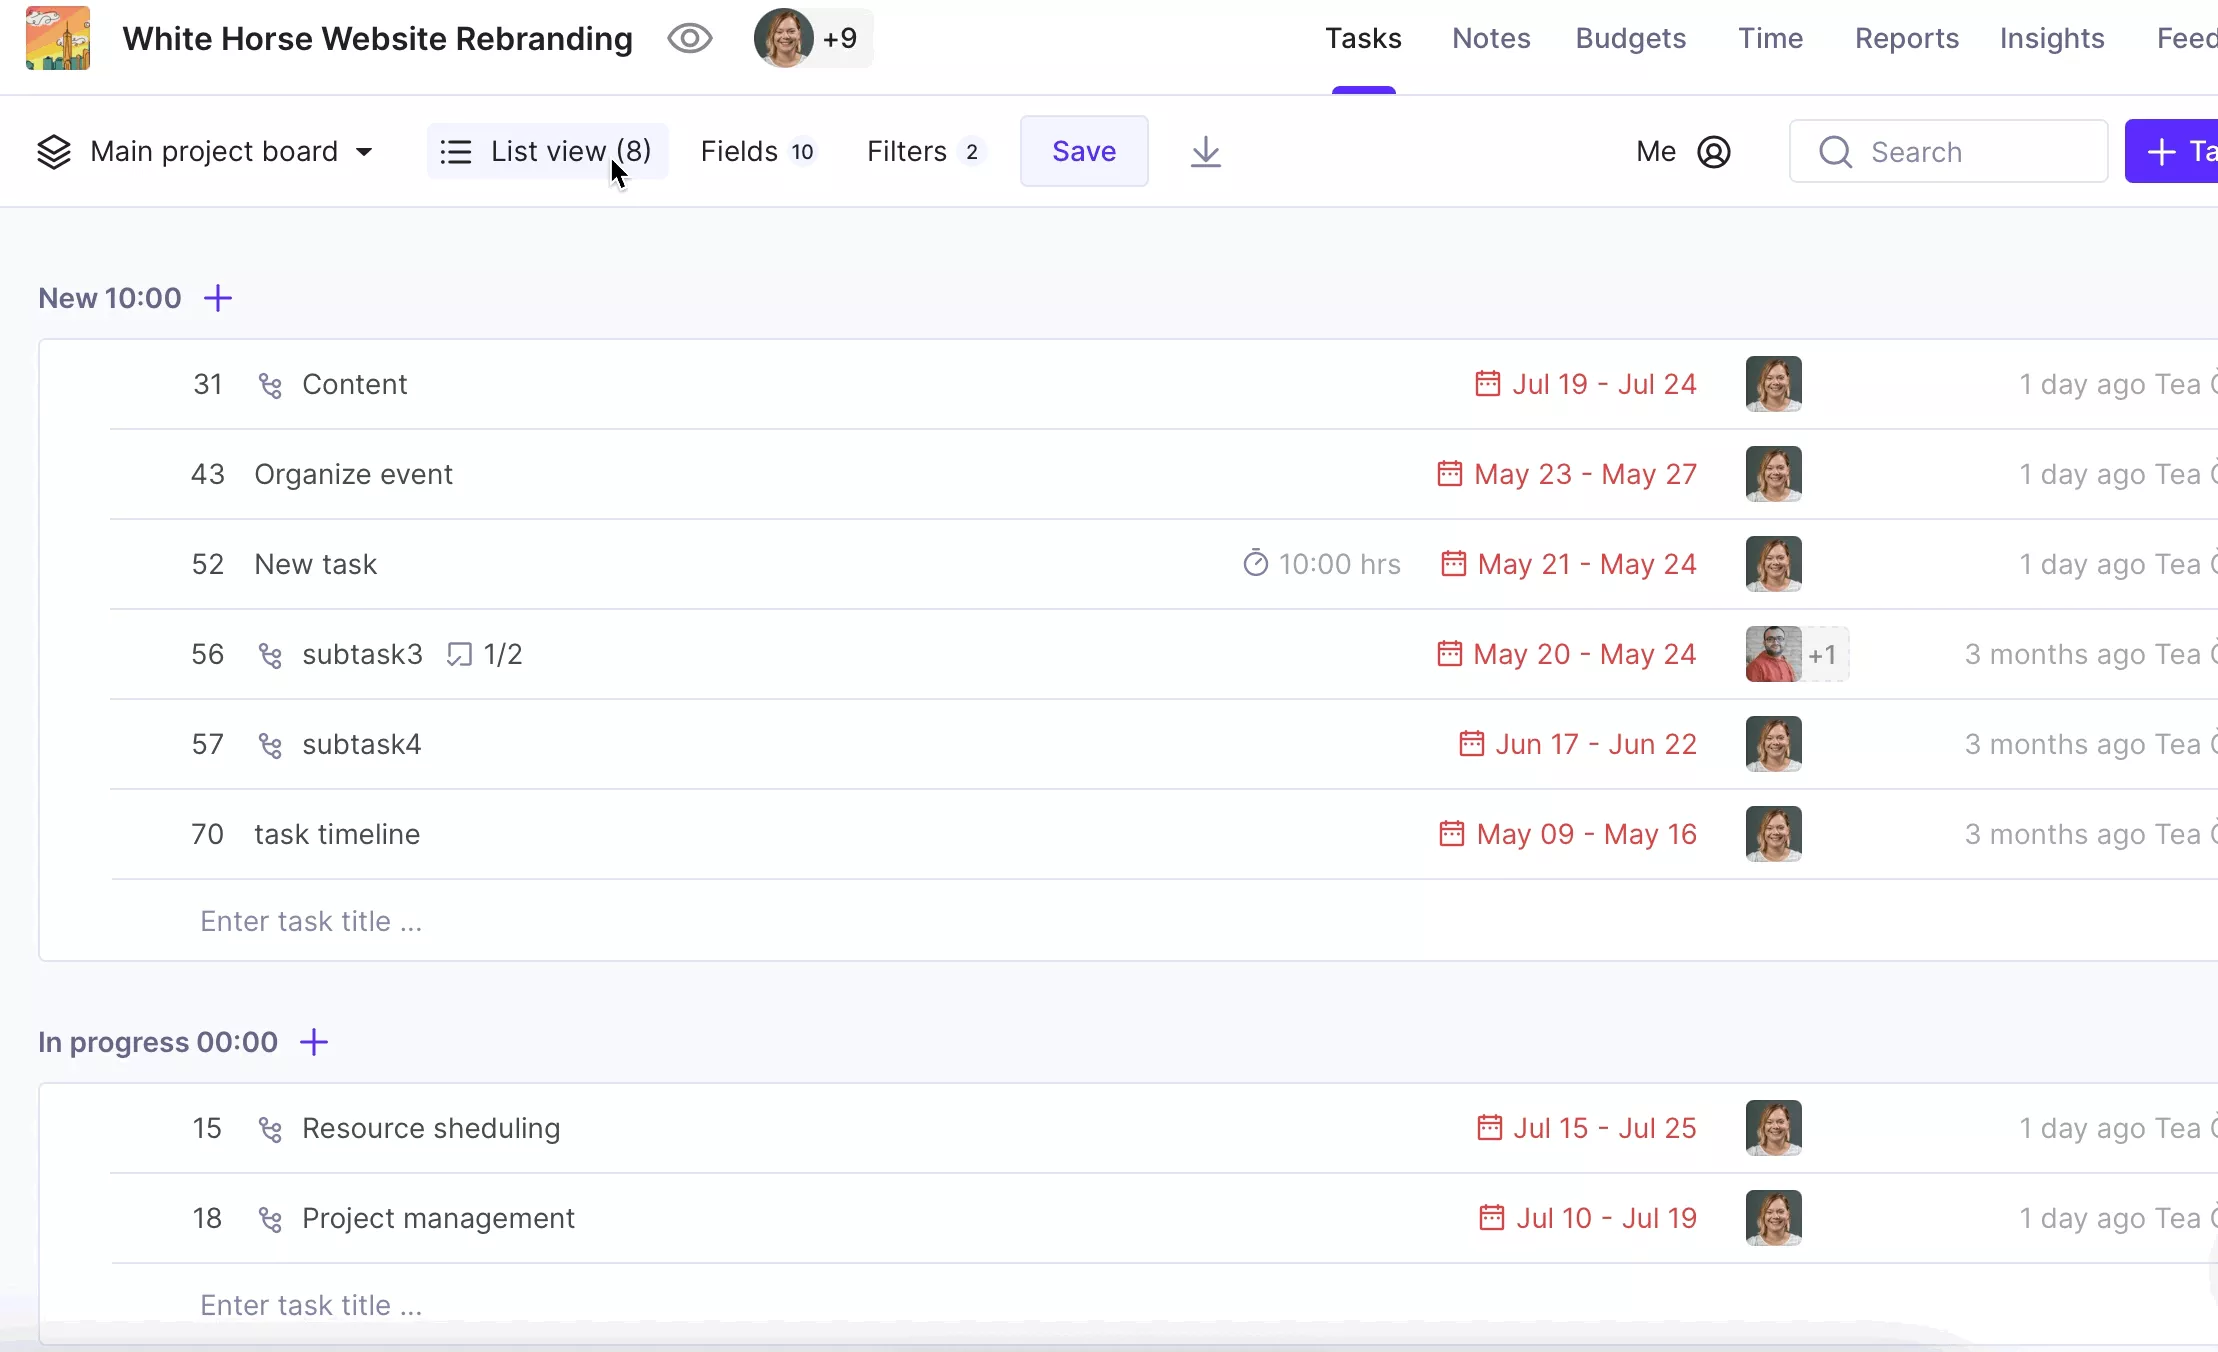Click the calendar icon for Jul 19 - Jul 24

point(1487,384)
